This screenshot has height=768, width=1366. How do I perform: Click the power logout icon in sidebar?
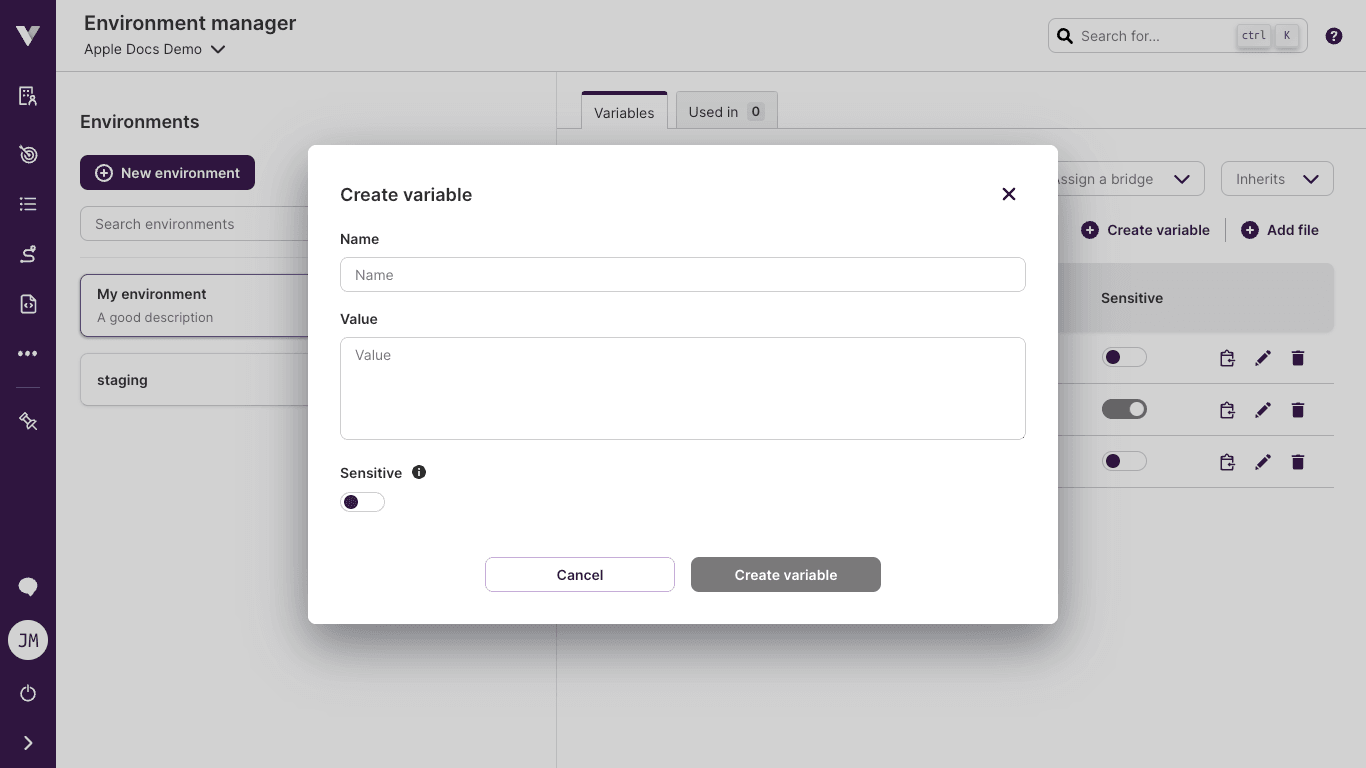(x=28, y=693)
